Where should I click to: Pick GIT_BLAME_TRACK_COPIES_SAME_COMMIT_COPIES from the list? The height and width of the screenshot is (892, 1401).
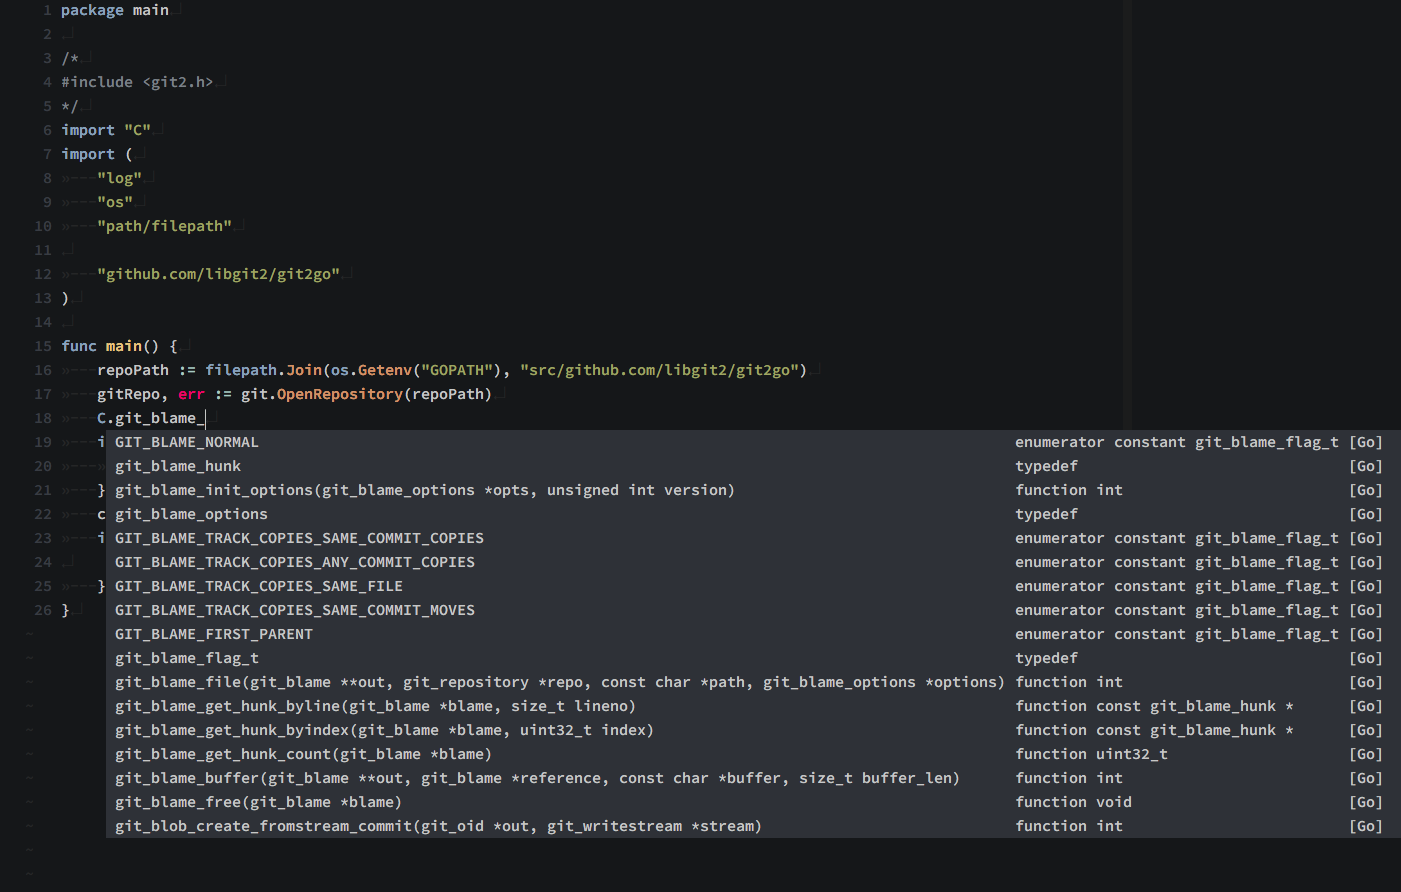click(x=299, y=537)
